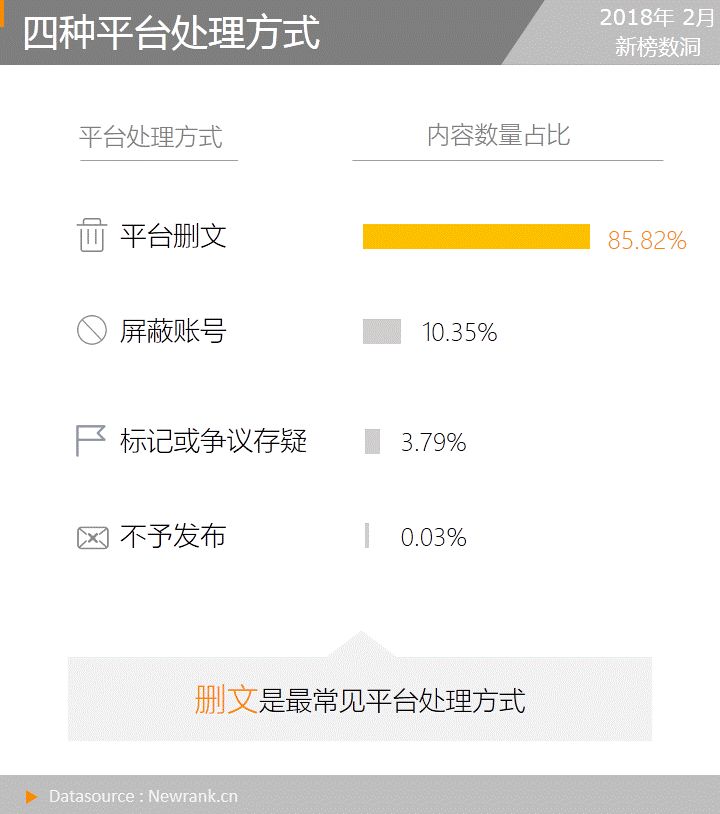Click the title 四种平台处理方式
Viewport: 720px width, 814px height.
point(171,33)
